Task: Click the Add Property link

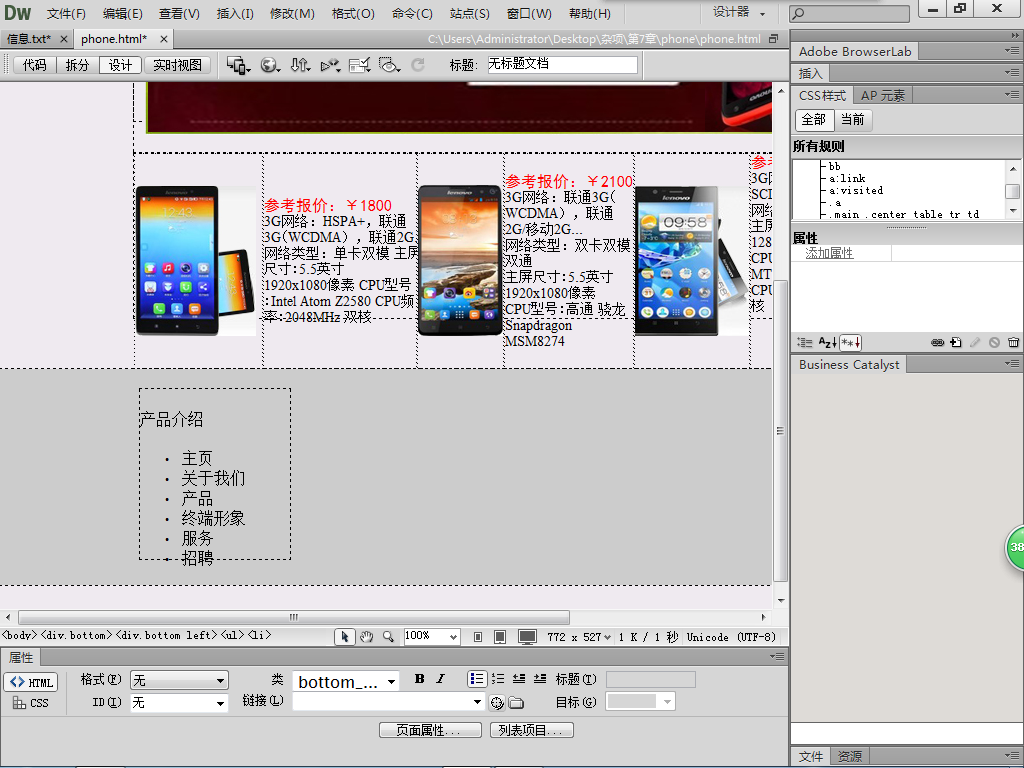Action: (x=829, y=253)
